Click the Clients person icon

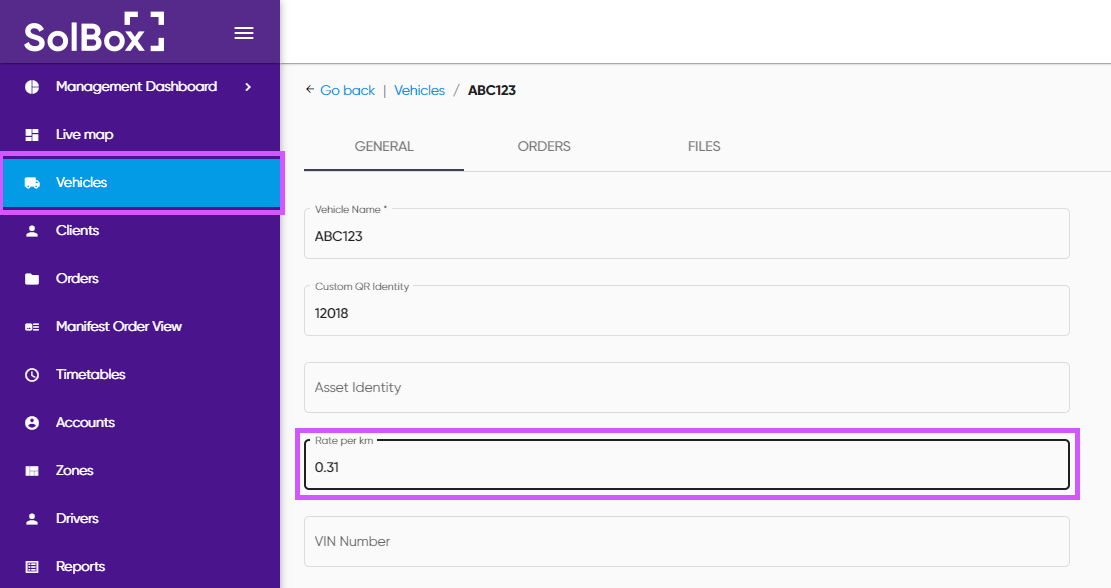pyautogui.click(x=32, y=231)
